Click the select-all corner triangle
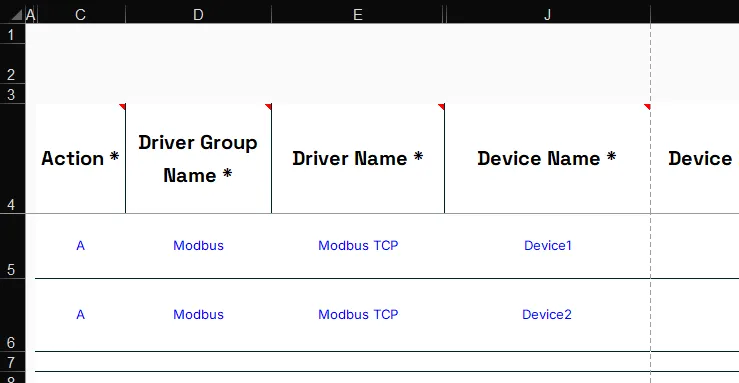The width and height of the screenshot is (739, 383). (x=17, y=15)
